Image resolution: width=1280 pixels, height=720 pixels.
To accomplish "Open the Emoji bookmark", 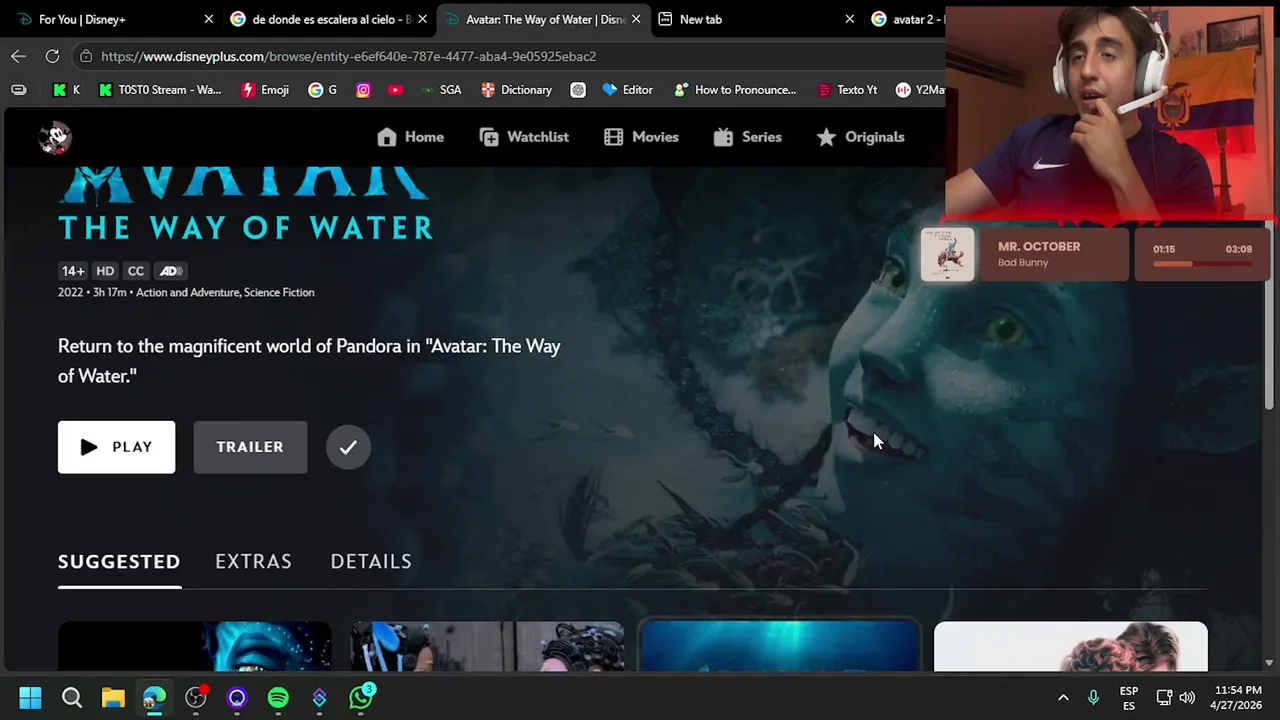I will coord(265,90).
